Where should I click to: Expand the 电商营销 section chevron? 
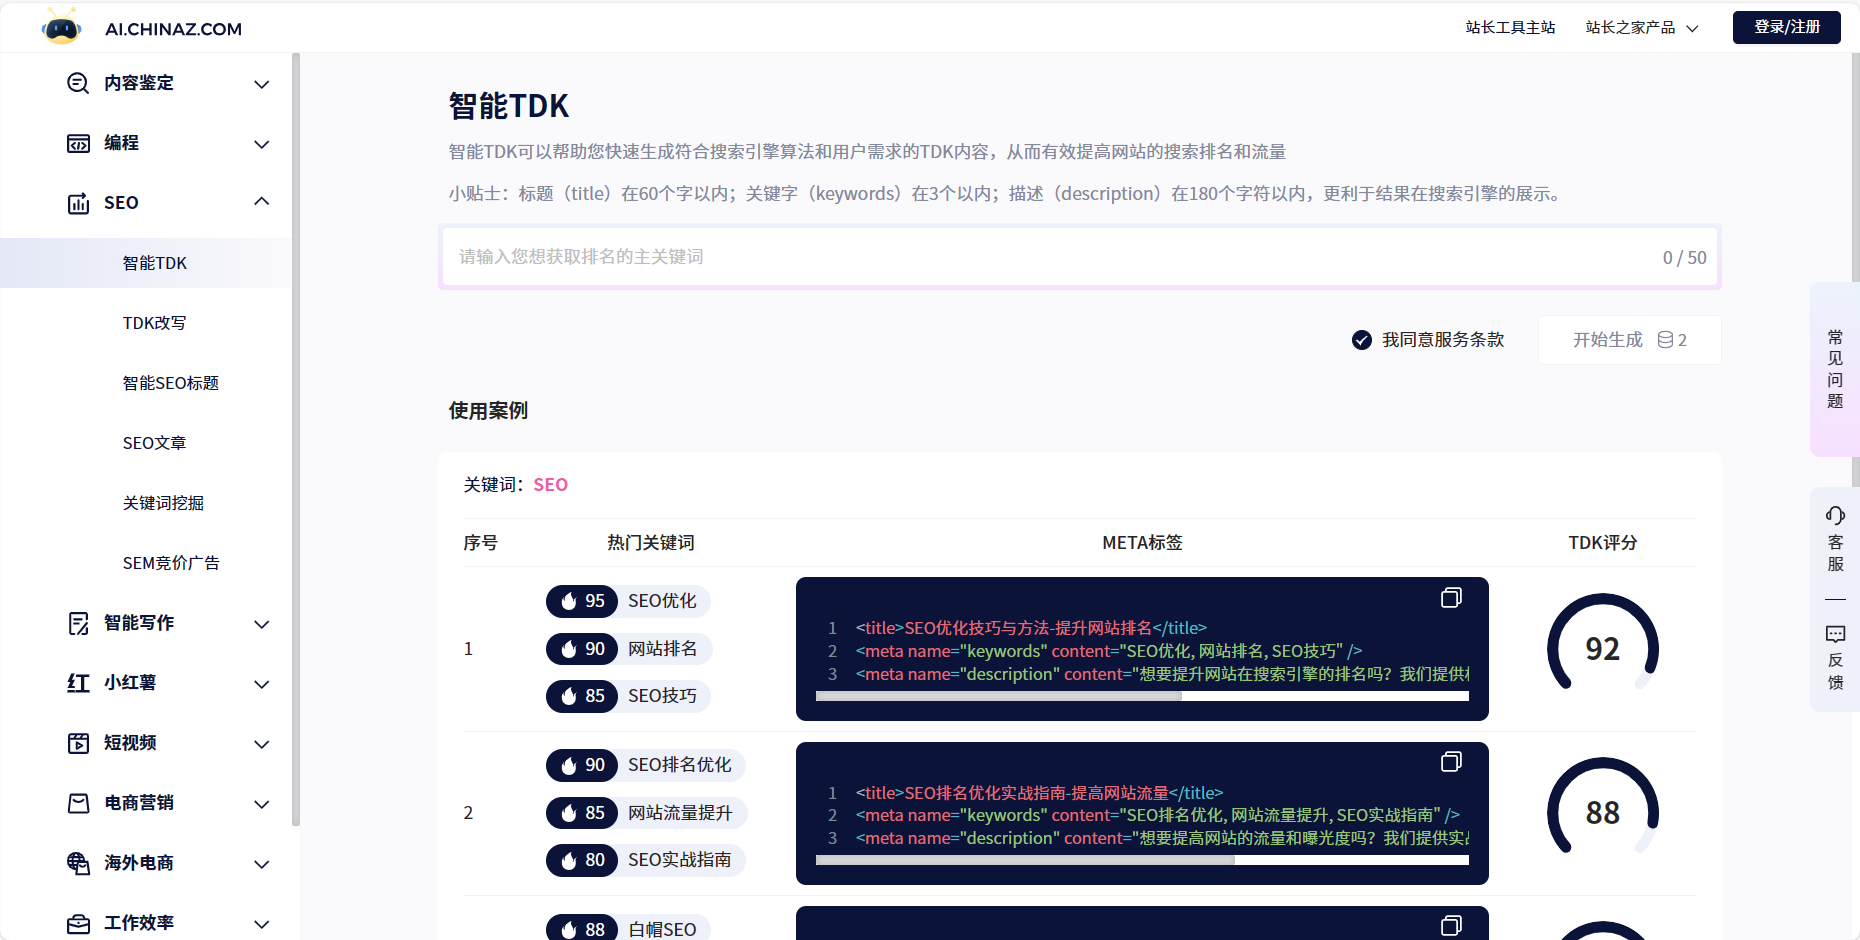(262, 804)
